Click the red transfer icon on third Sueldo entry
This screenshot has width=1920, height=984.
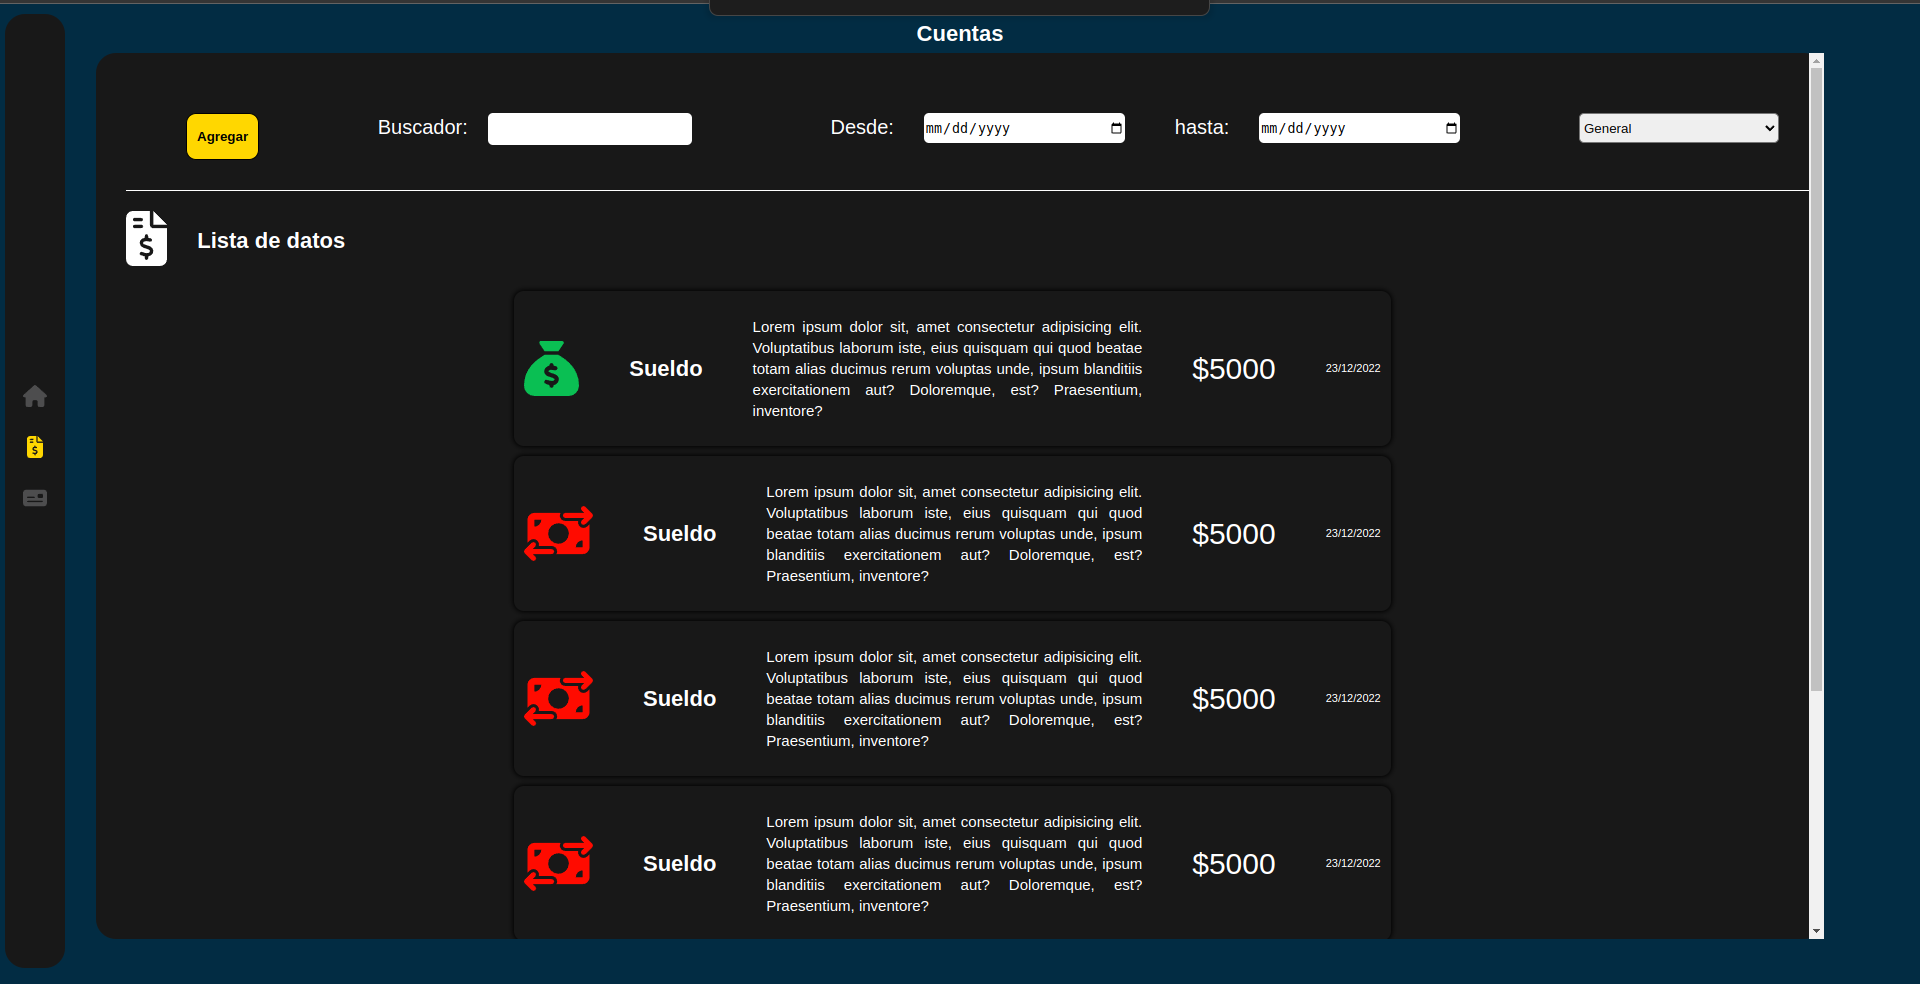coord(558,698)
